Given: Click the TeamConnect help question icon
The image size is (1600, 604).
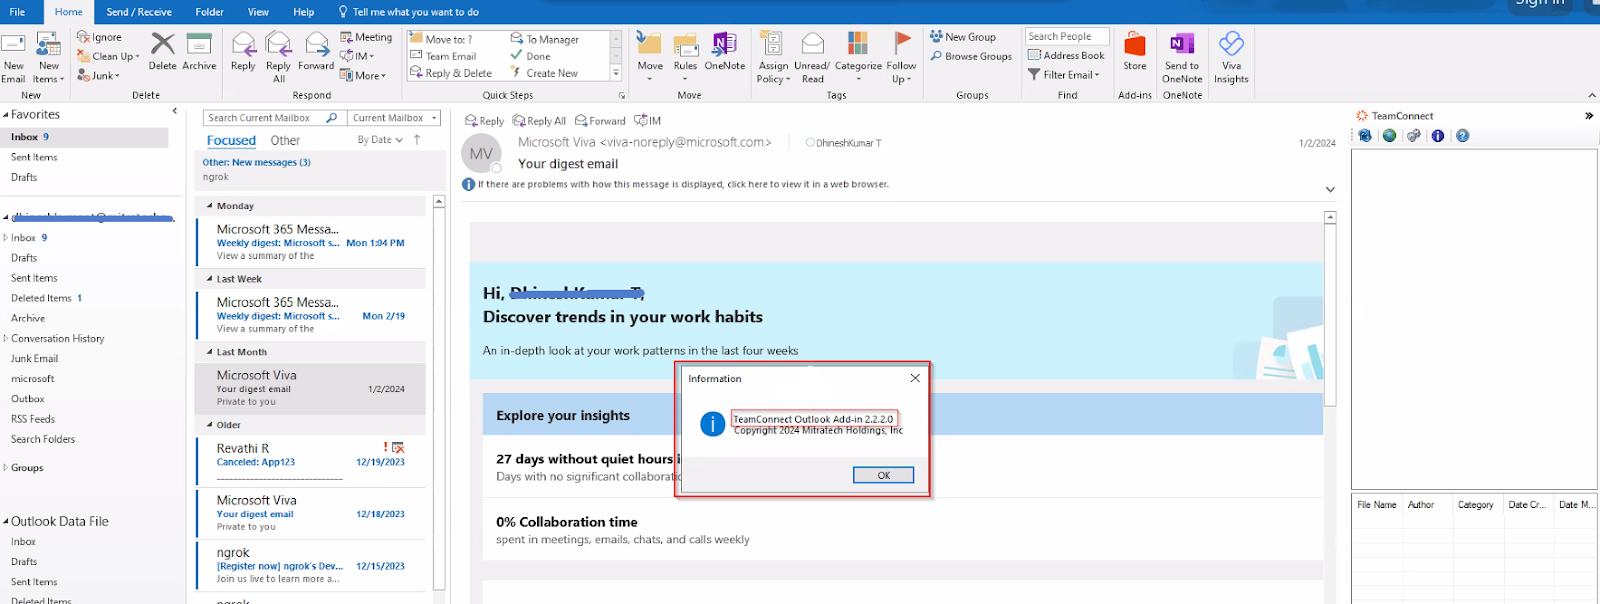Looking at the screenshot, I should 1463,136.
